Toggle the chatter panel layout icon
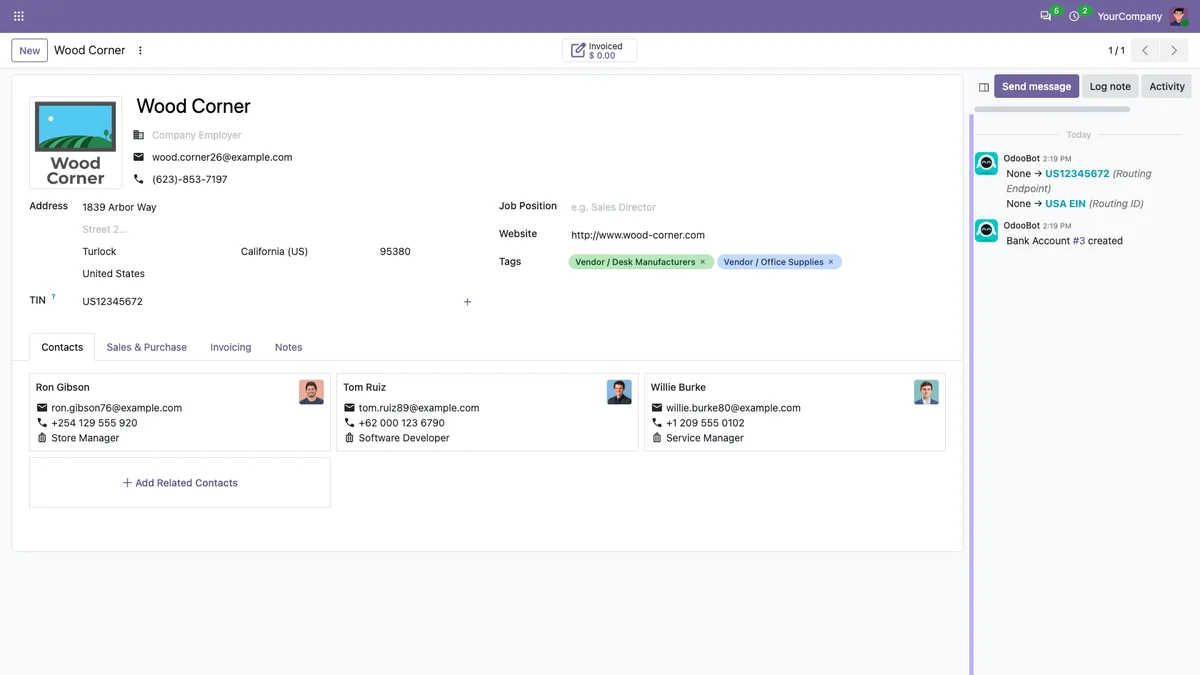Screen dimensions: 1200x675 [x=984, y=87]
